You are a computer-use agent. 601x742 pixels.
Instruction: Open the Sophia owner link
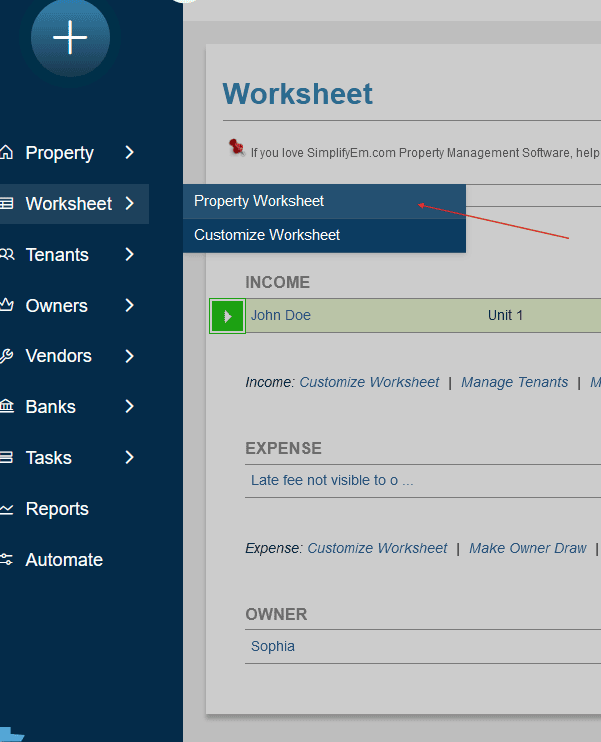[273, 646]
